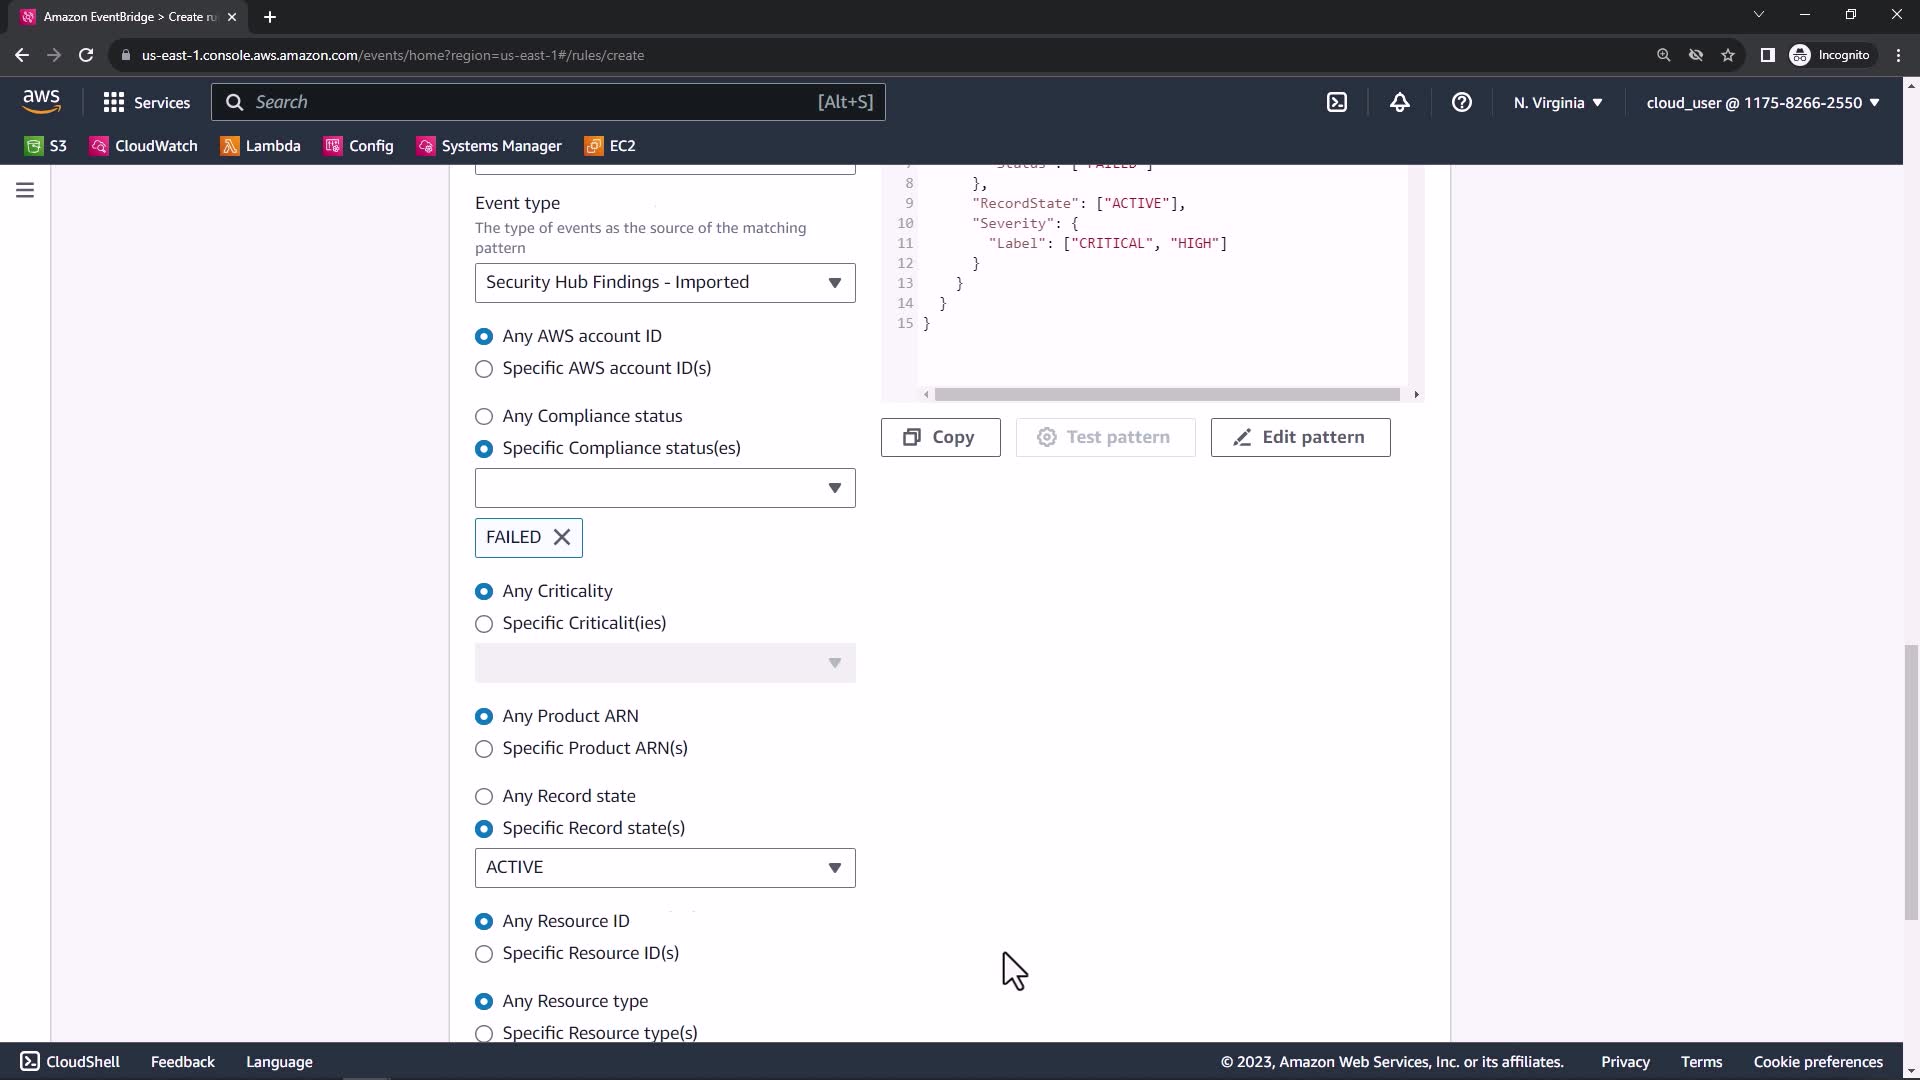The width and height of the screenshot is (1920, 1080).
Task: Open the CloudShell icon in top bar
Action: tap(1337, 102)
